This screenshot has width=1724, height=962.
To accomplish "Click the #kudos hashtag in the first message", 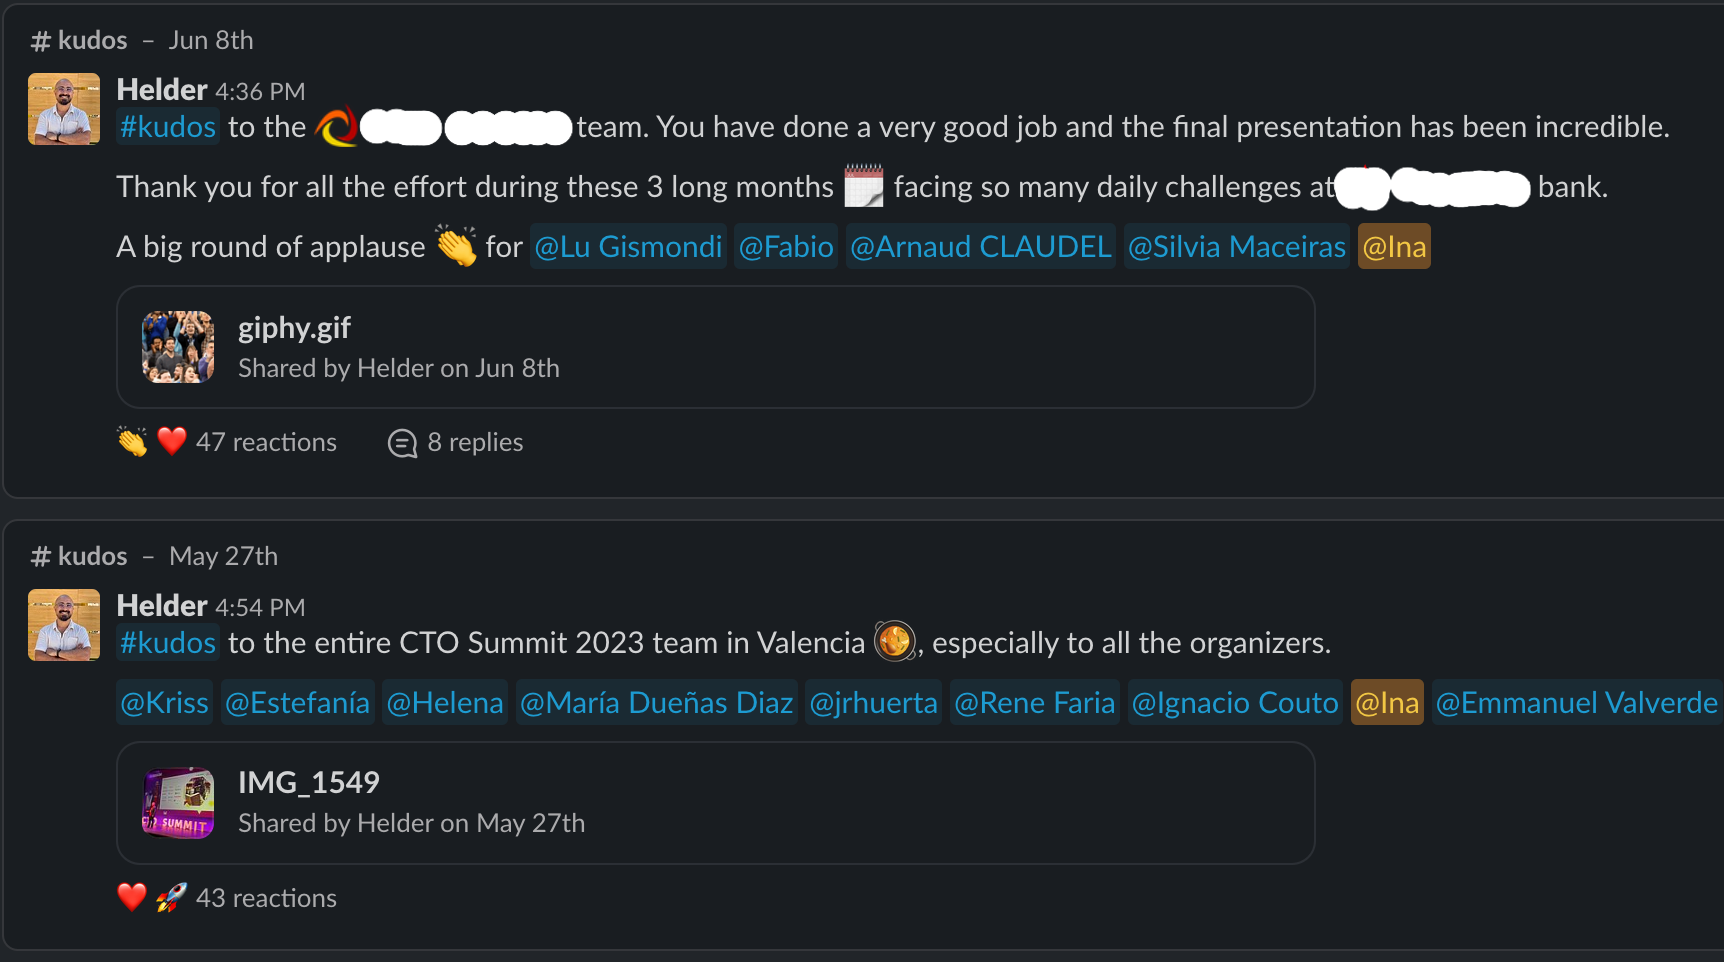I will tap(167, 126).
